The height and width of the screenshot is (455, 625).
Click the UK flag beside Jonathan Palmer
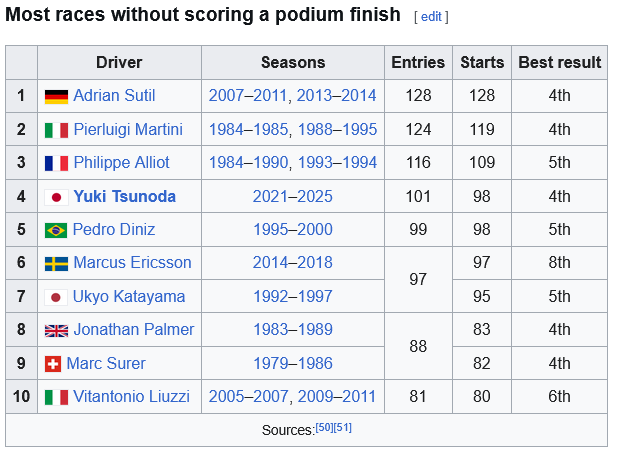pyautogui.click(x=56, y=331)
